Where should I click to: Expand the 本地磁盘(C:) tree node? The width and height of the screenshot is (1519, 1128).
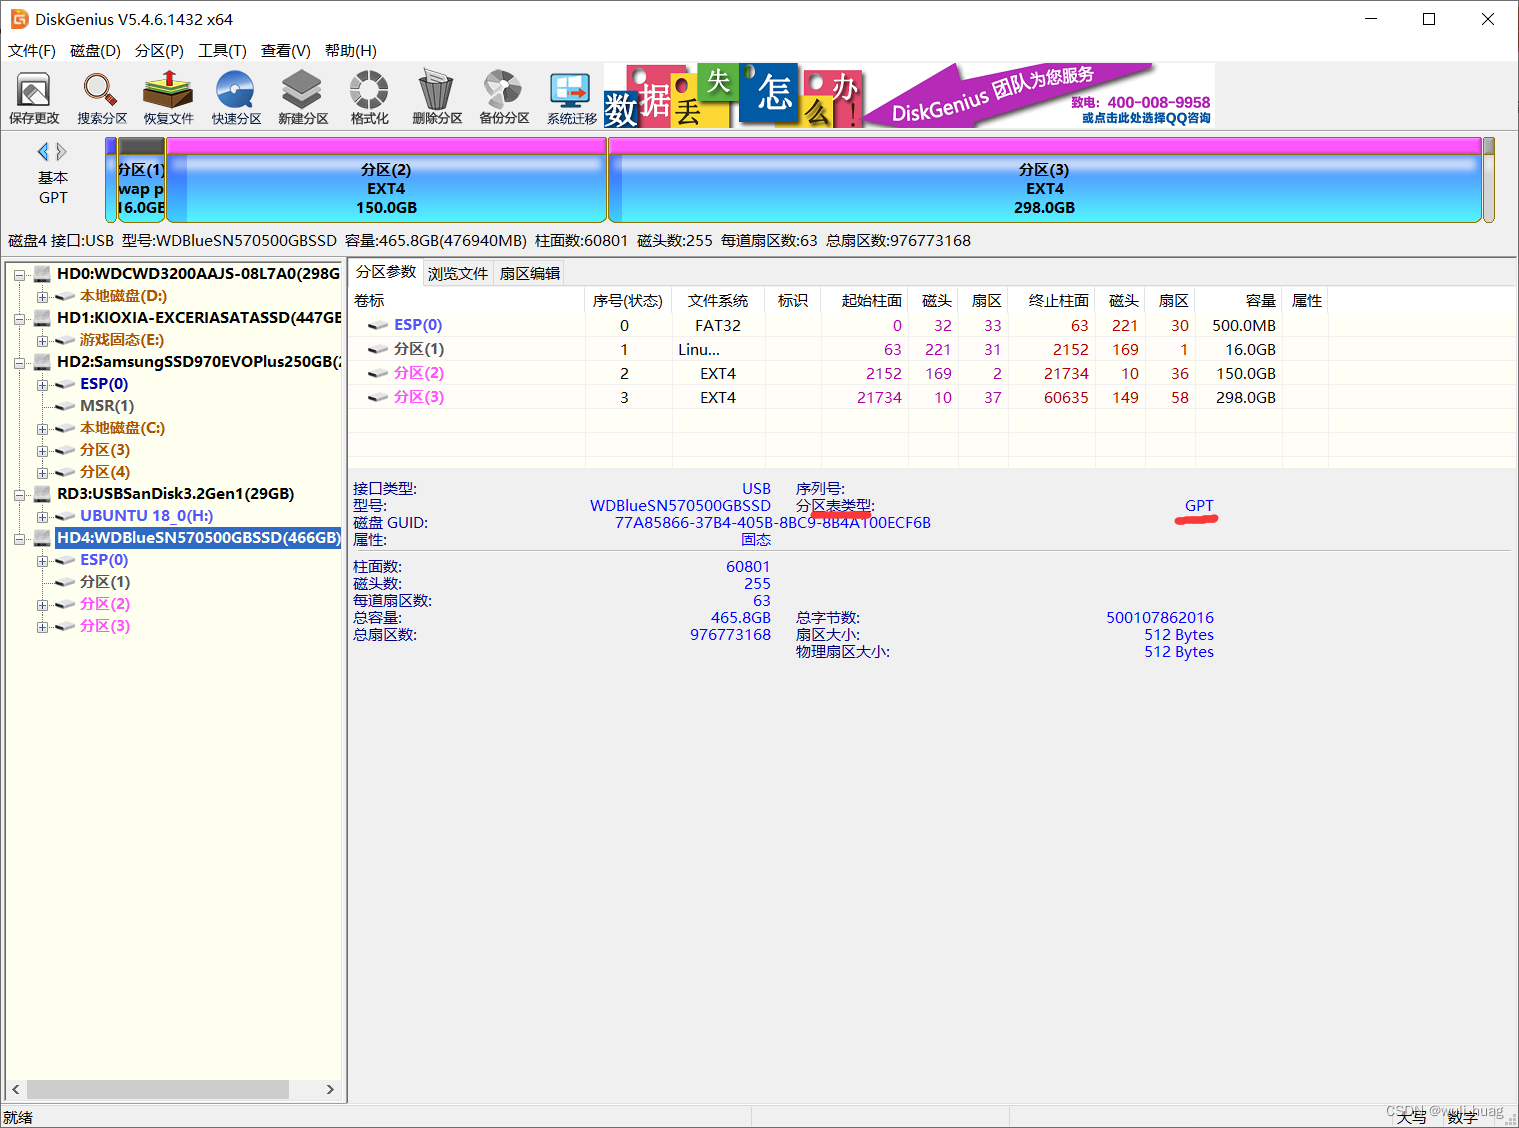click(x=42, y=428)
